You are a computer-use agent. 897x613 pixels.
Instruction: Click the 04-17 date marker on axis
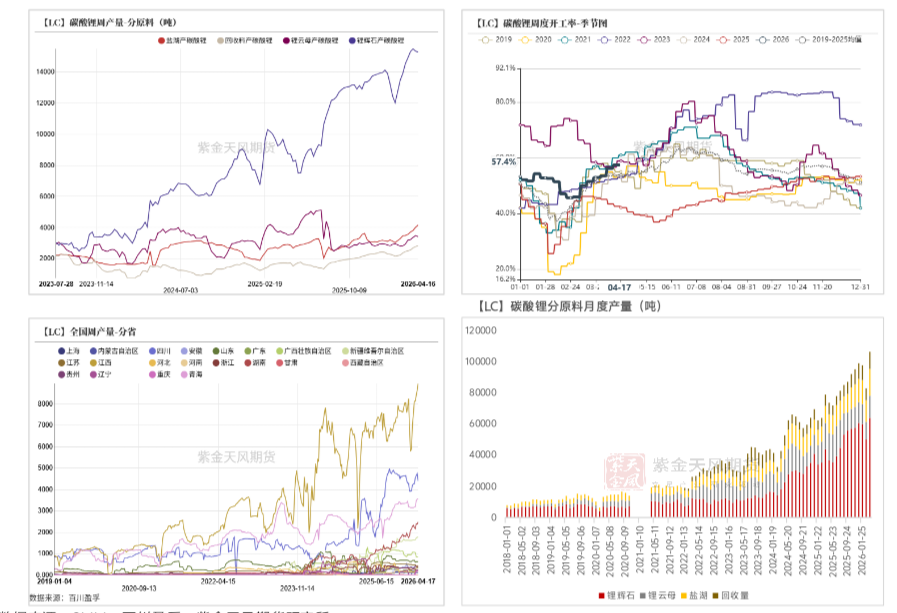(619, 285)
